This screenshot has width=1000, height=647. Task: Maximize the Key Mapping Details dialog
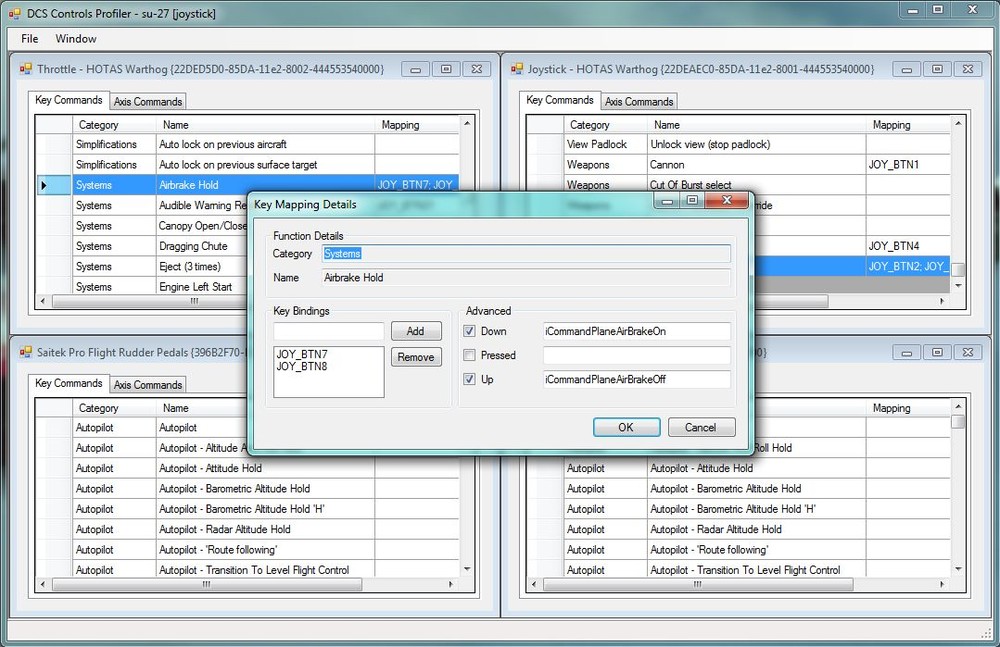coord(693,201)
